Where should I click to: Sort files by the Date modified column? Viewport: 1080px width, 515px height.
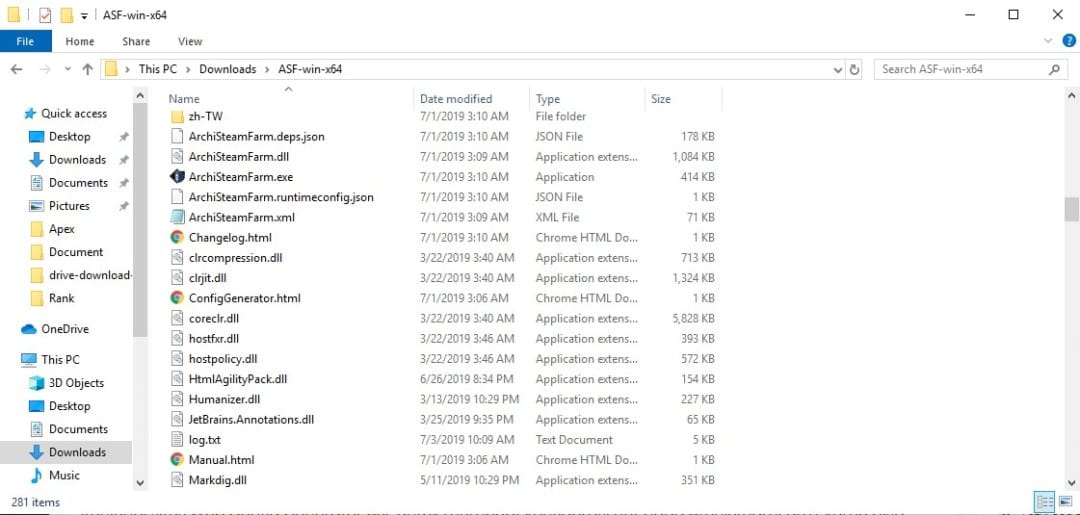coord(456,99)
